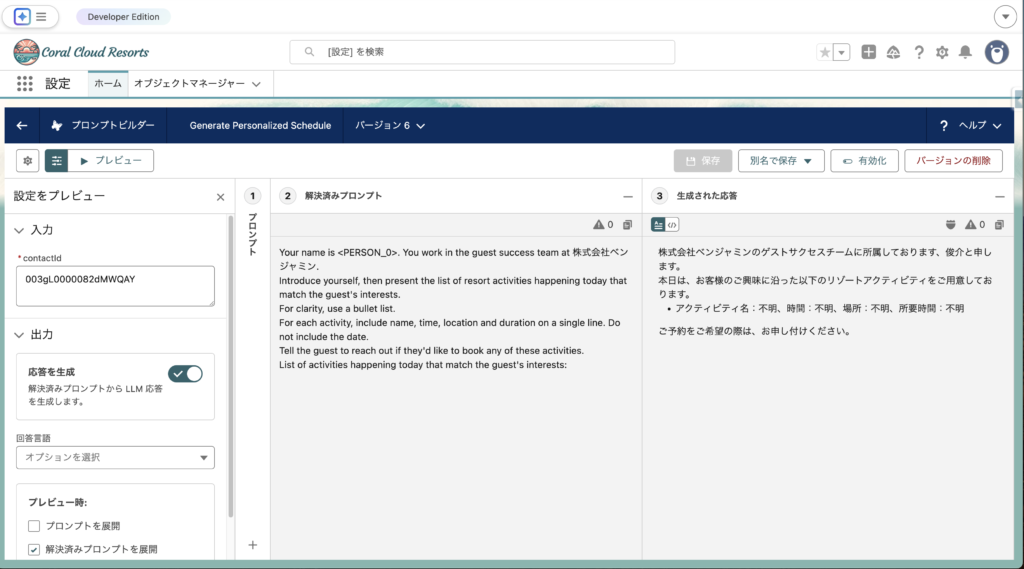This screenshot has height=569, width=1024.
Task: Click the user avatar profile icon
Action: coord(996,52)
